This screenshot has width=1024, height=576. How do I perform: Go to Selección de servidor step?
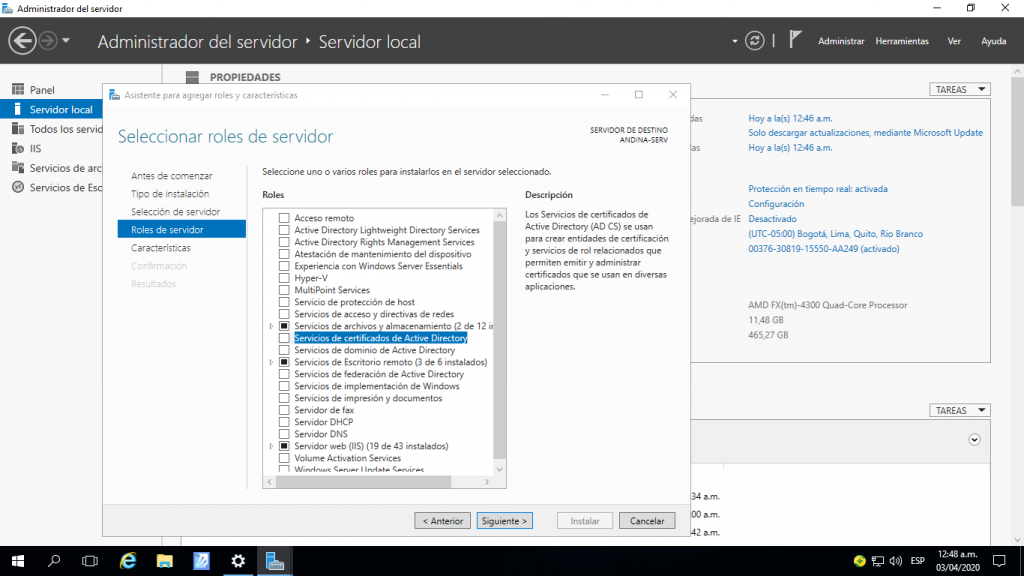coord(175,212)
